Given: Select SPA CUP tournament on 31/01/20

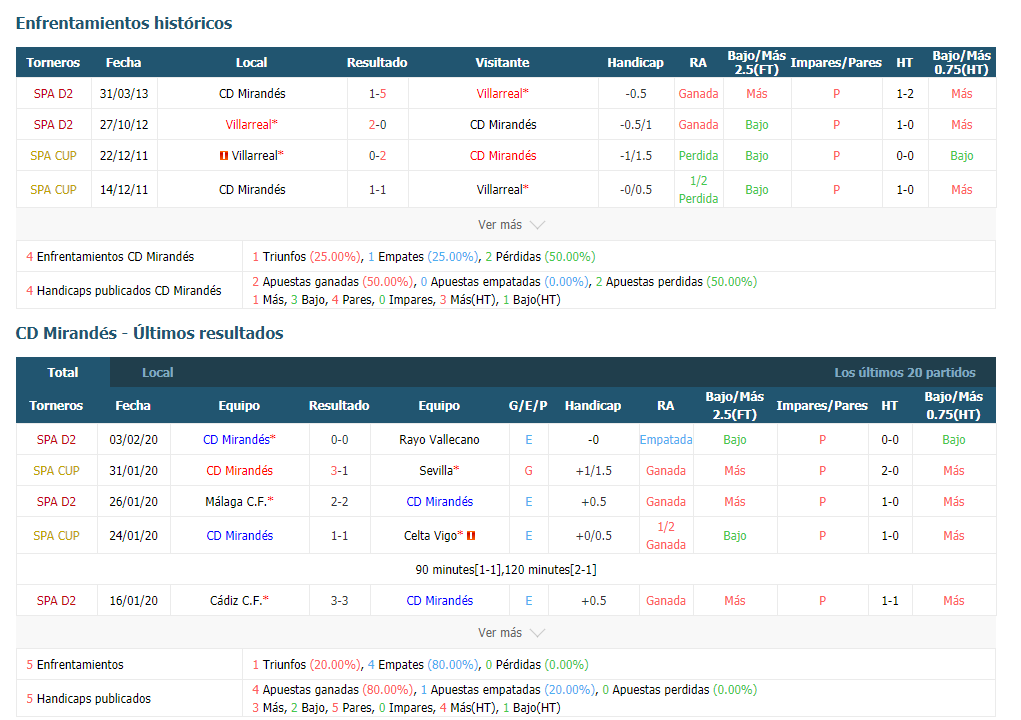Looking at the screenshot, I should [56, 471].
